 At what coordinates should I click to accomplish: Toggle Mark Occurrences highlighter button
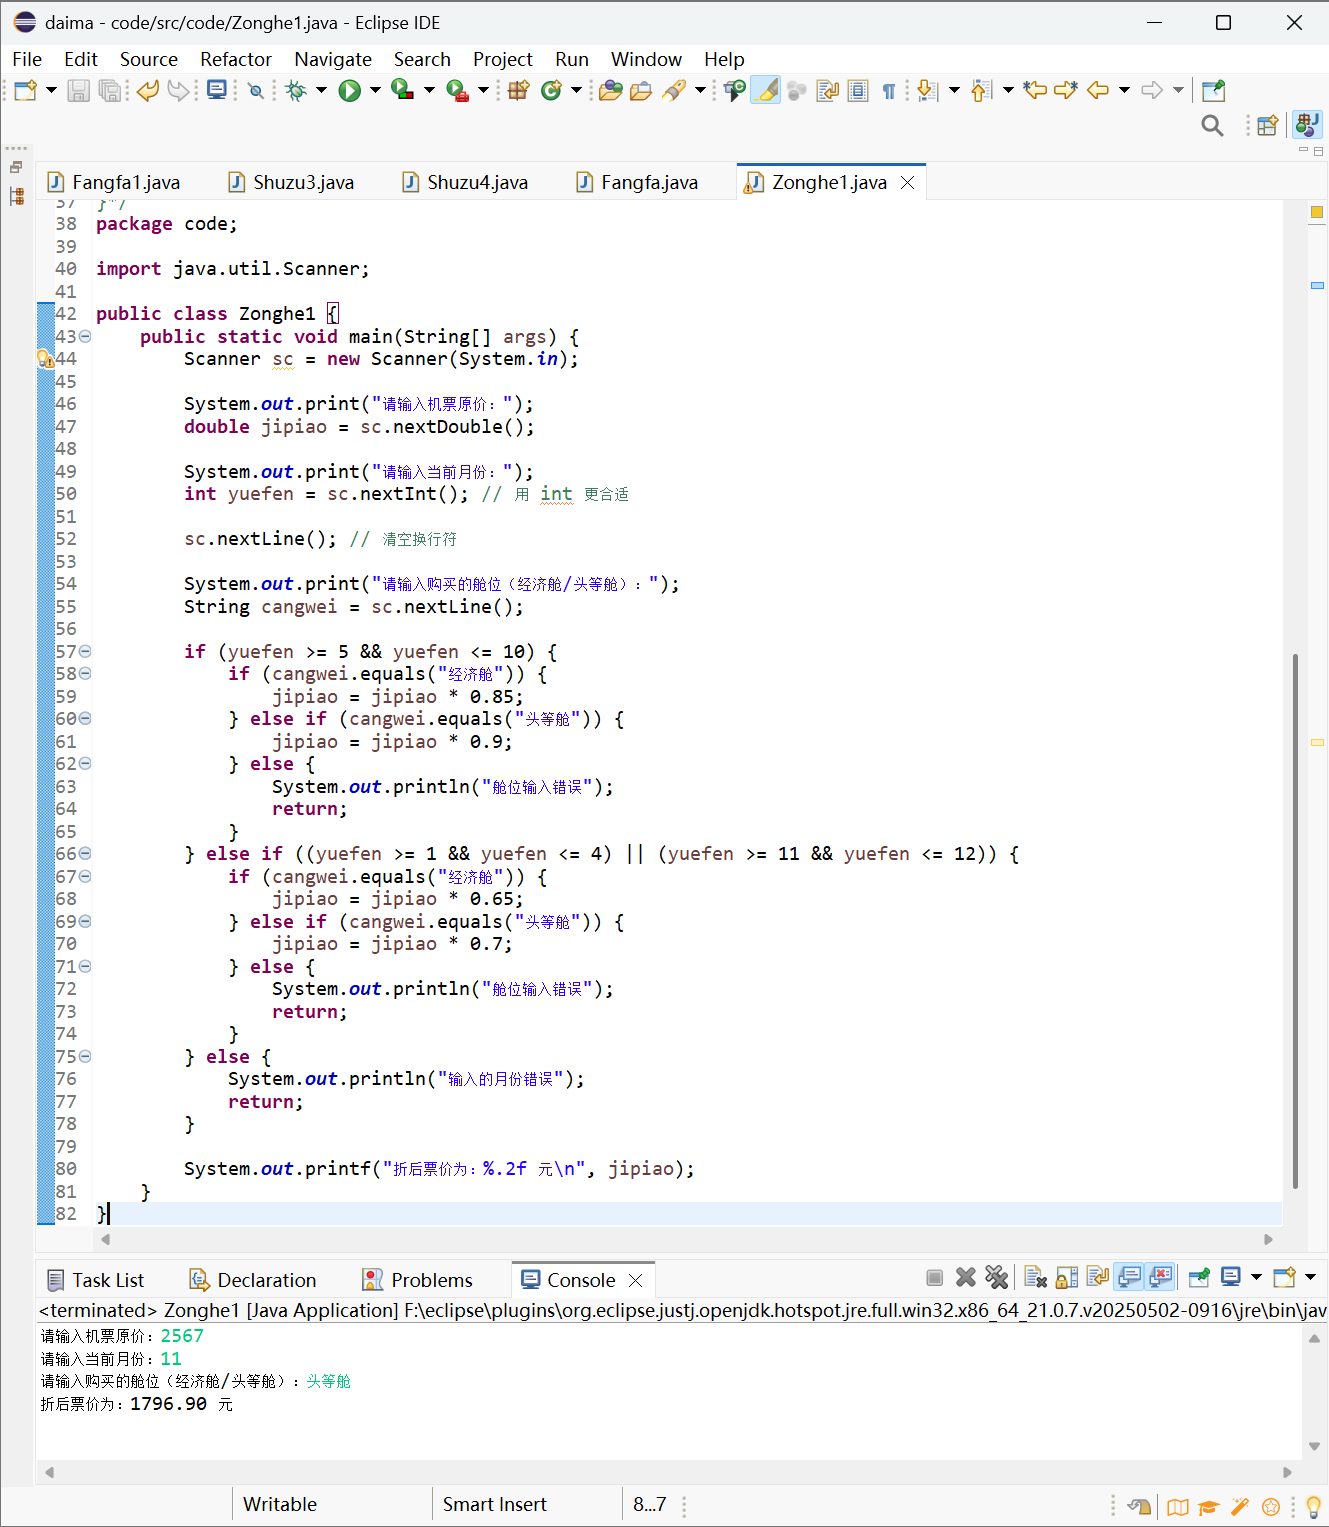point(766,91)
